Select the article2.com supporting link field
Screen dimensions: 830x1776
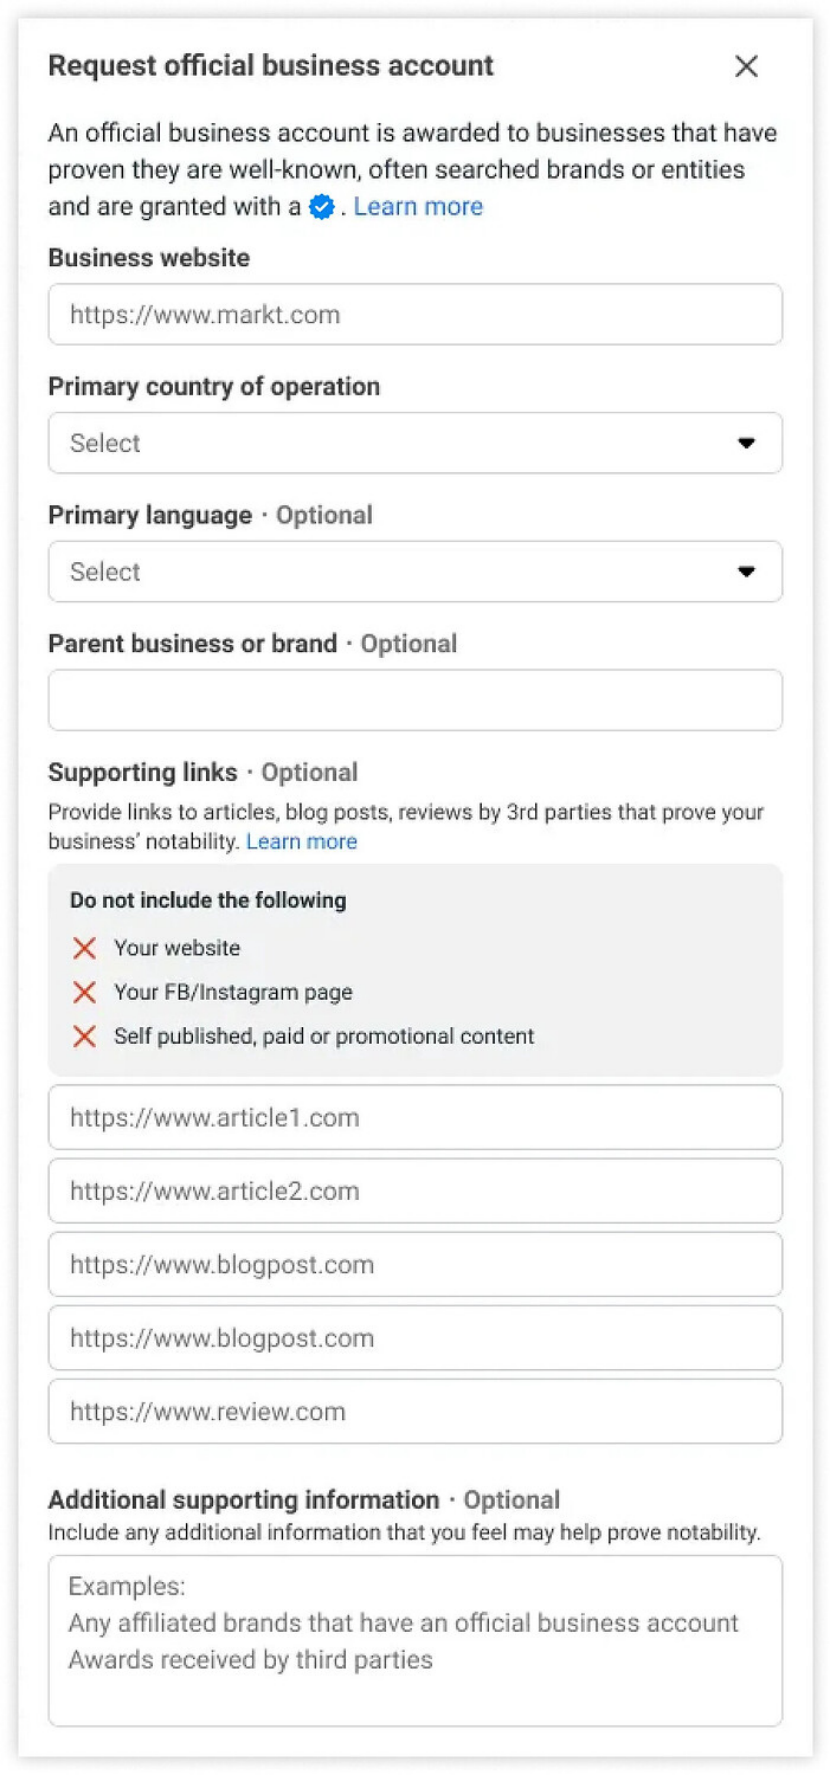coord(415,1191)
